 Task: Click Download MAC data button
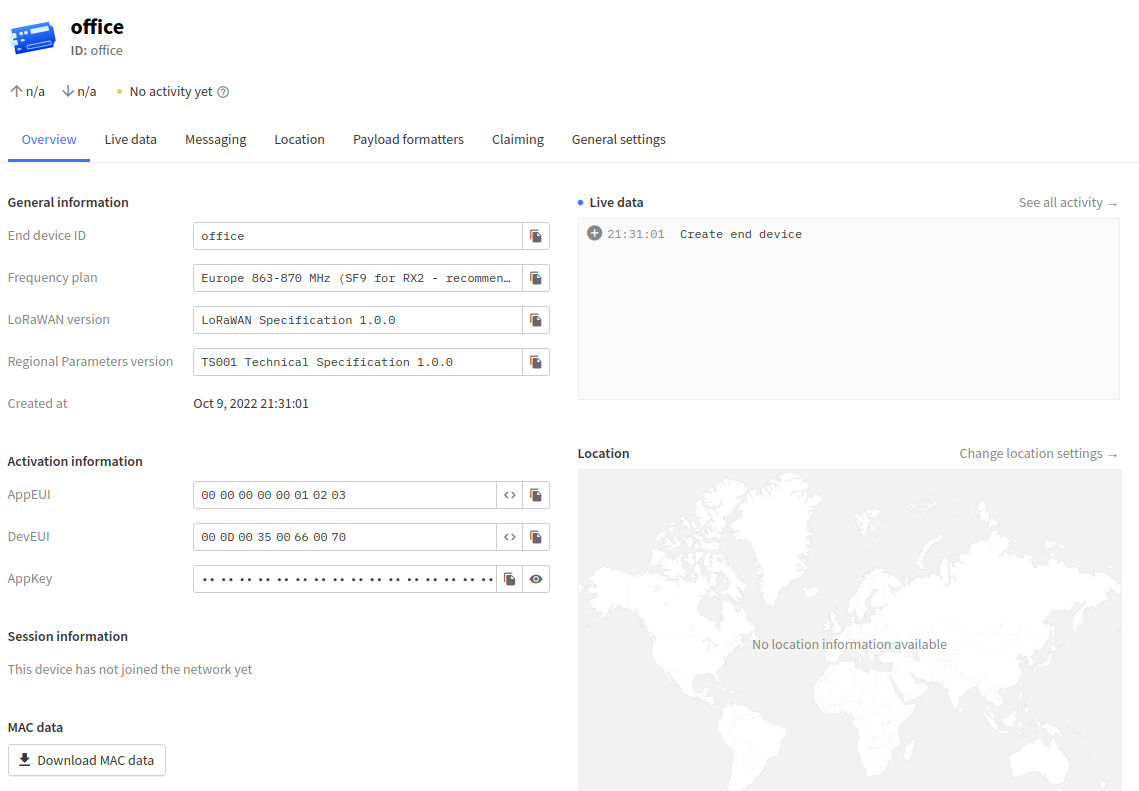click(87, 760)
